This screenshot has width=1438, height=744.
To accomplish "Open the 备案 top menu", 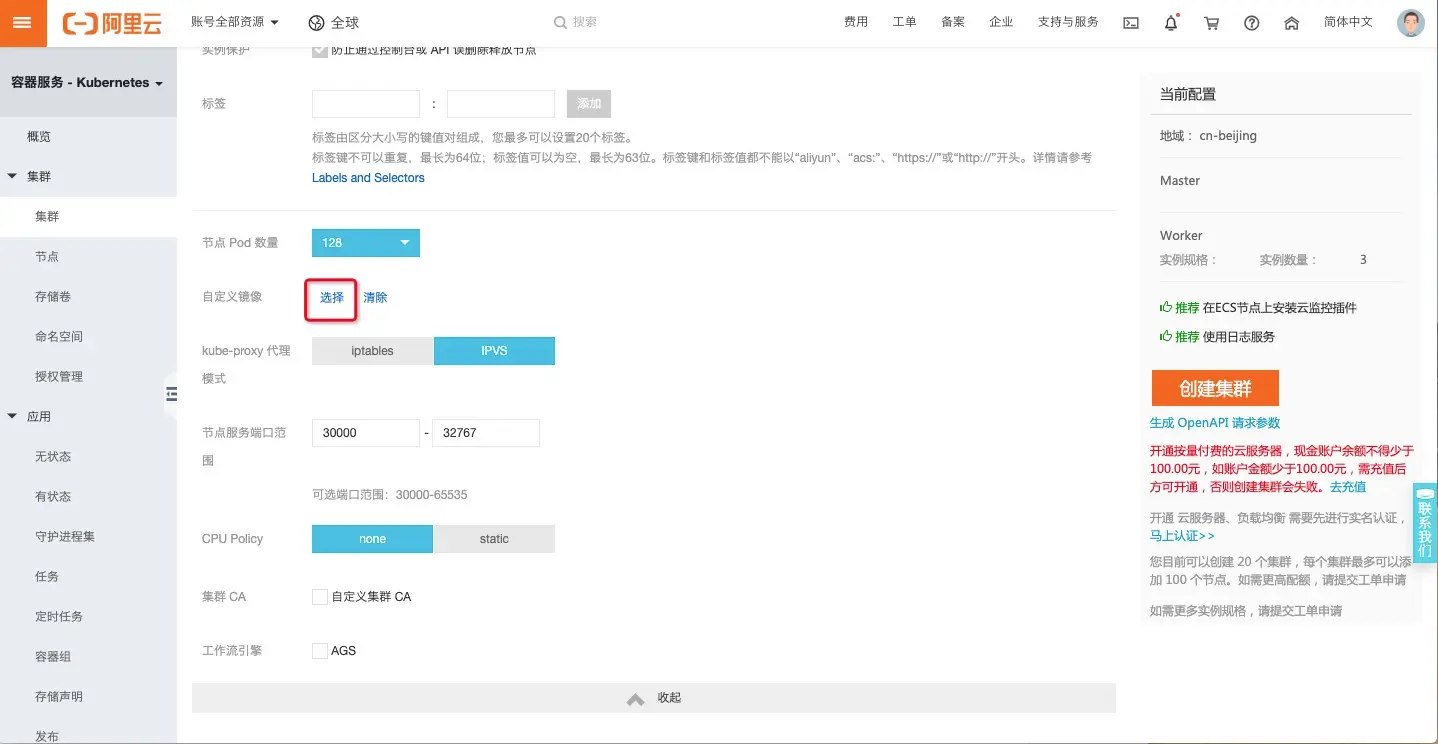I will (953, 22).
